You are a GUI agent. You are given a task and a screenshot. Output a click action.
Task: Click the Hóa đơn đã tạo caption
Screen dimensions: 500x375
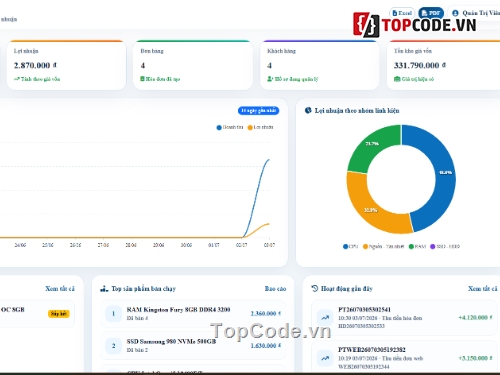coord(163,79)
